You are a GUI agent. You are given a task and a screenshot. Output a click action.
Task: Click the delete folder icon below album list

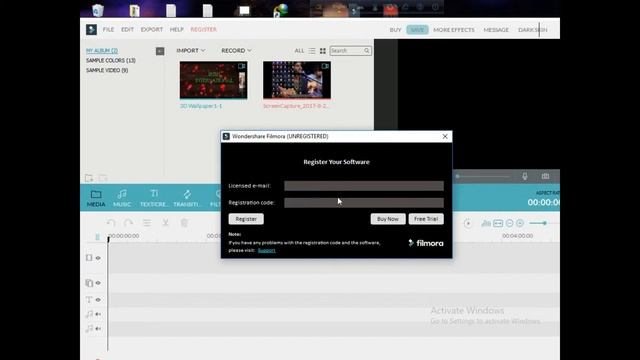[x=103, y=178]
